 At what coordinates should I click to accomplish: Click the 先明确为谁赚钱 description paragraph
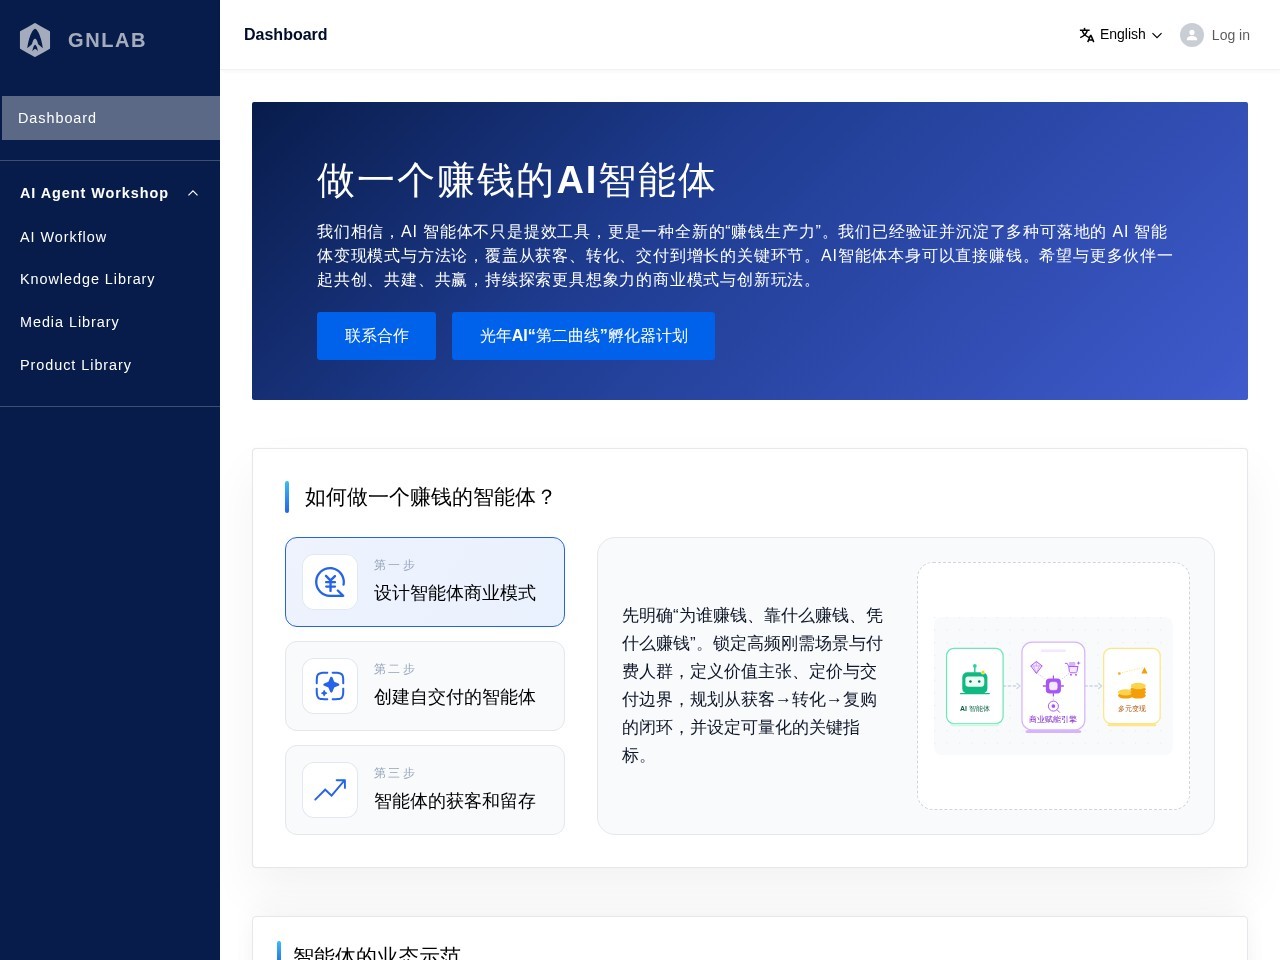click(753, 685)
